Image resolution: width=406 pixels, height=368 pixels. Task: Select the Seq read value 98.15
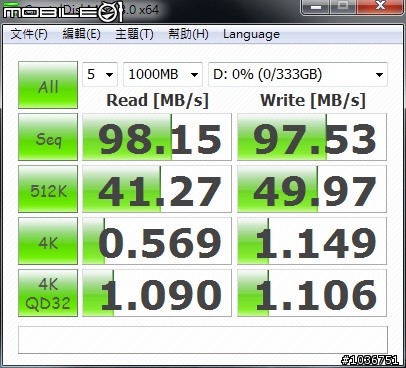[x=157, y=137]
